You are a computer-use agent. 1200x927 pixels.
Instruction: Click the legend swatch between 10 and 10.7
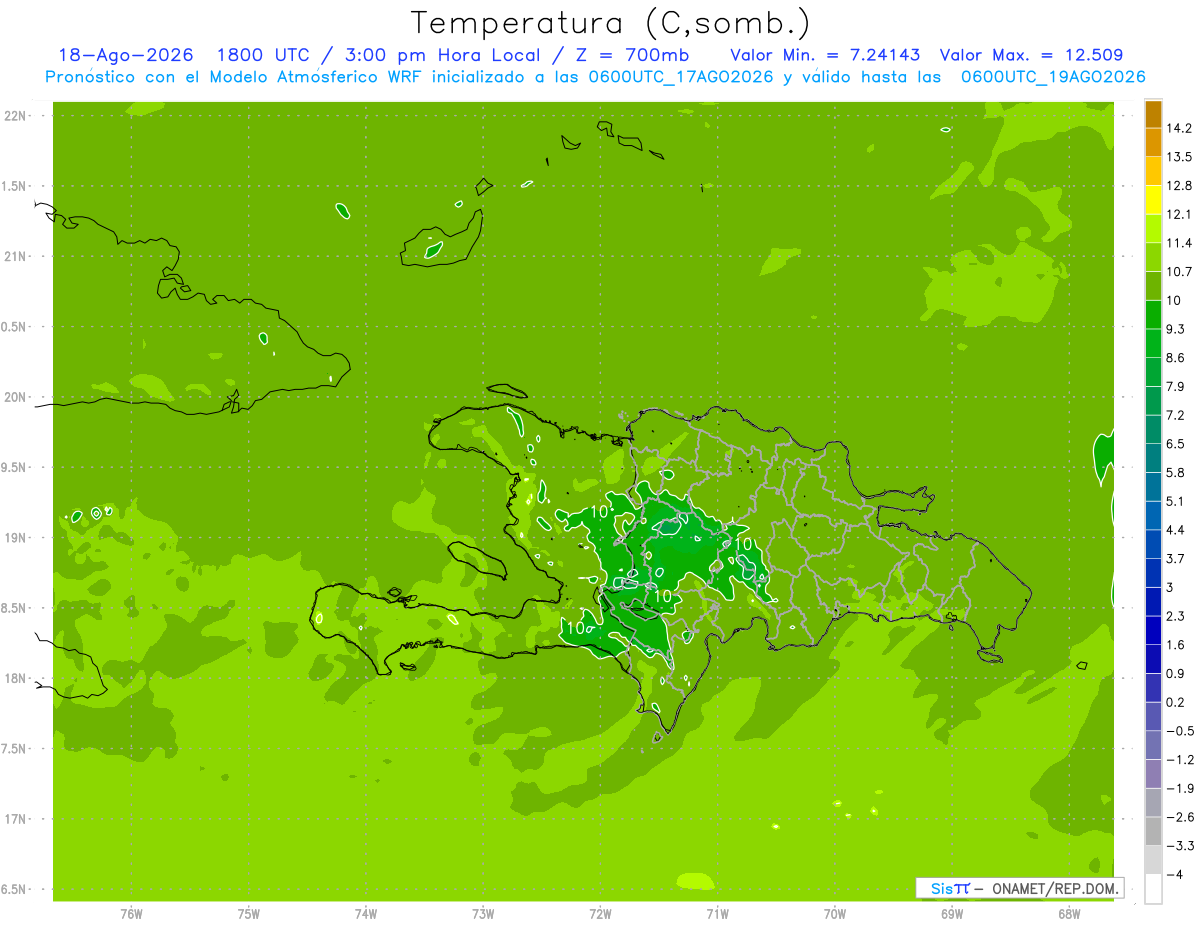click(x=1152, y=286)
